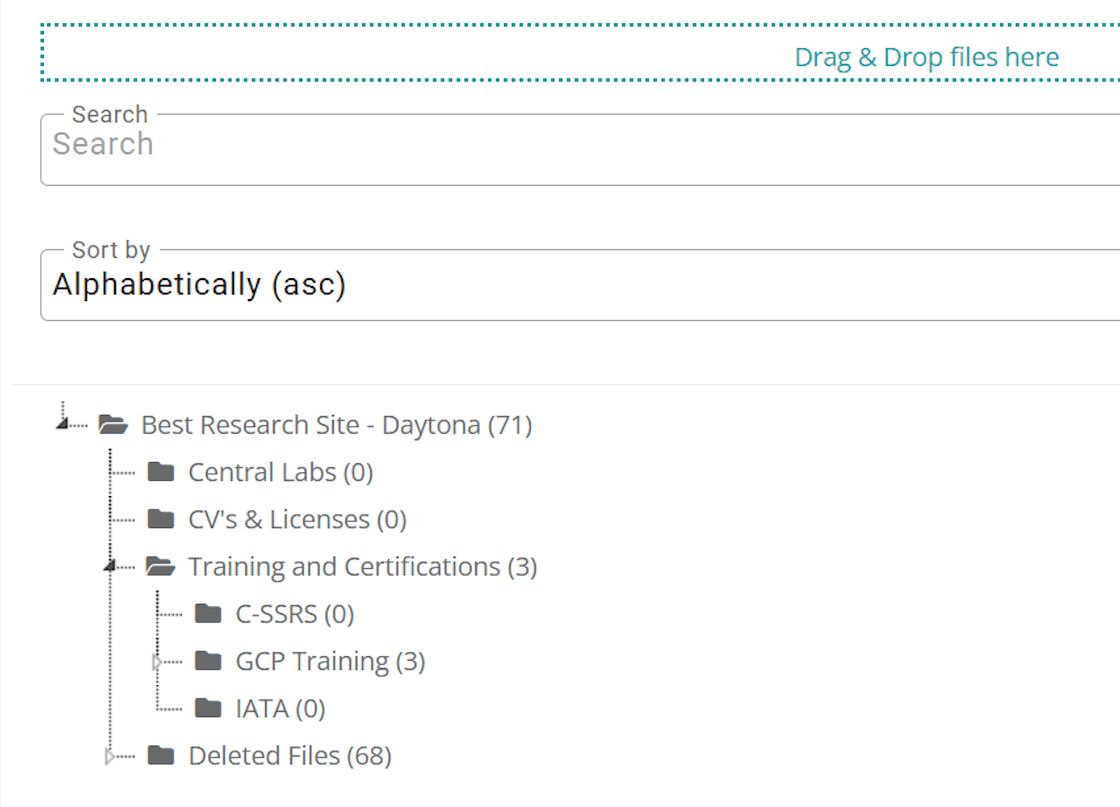Click the GCP Training folder icon

pos(208,661)
